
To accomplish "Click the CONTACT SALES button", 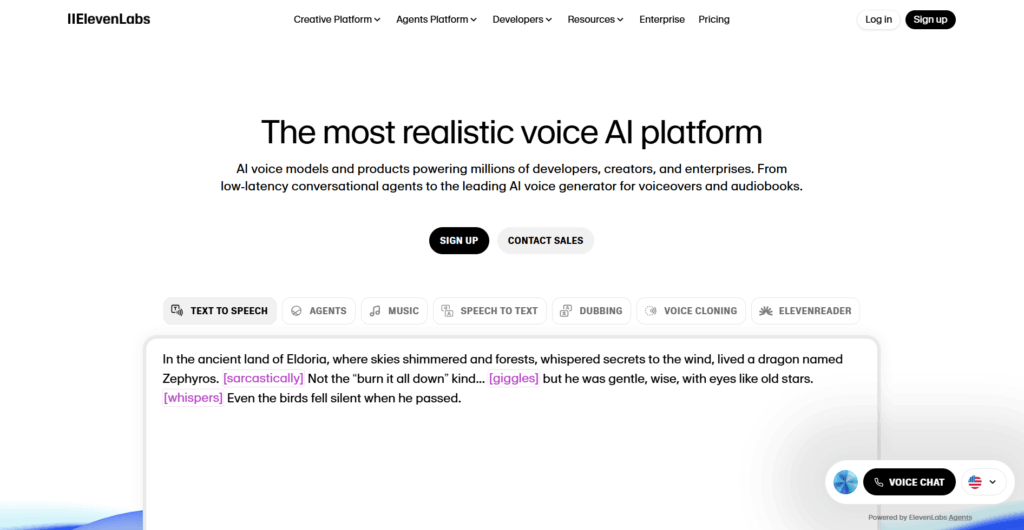I will [545, 240].
